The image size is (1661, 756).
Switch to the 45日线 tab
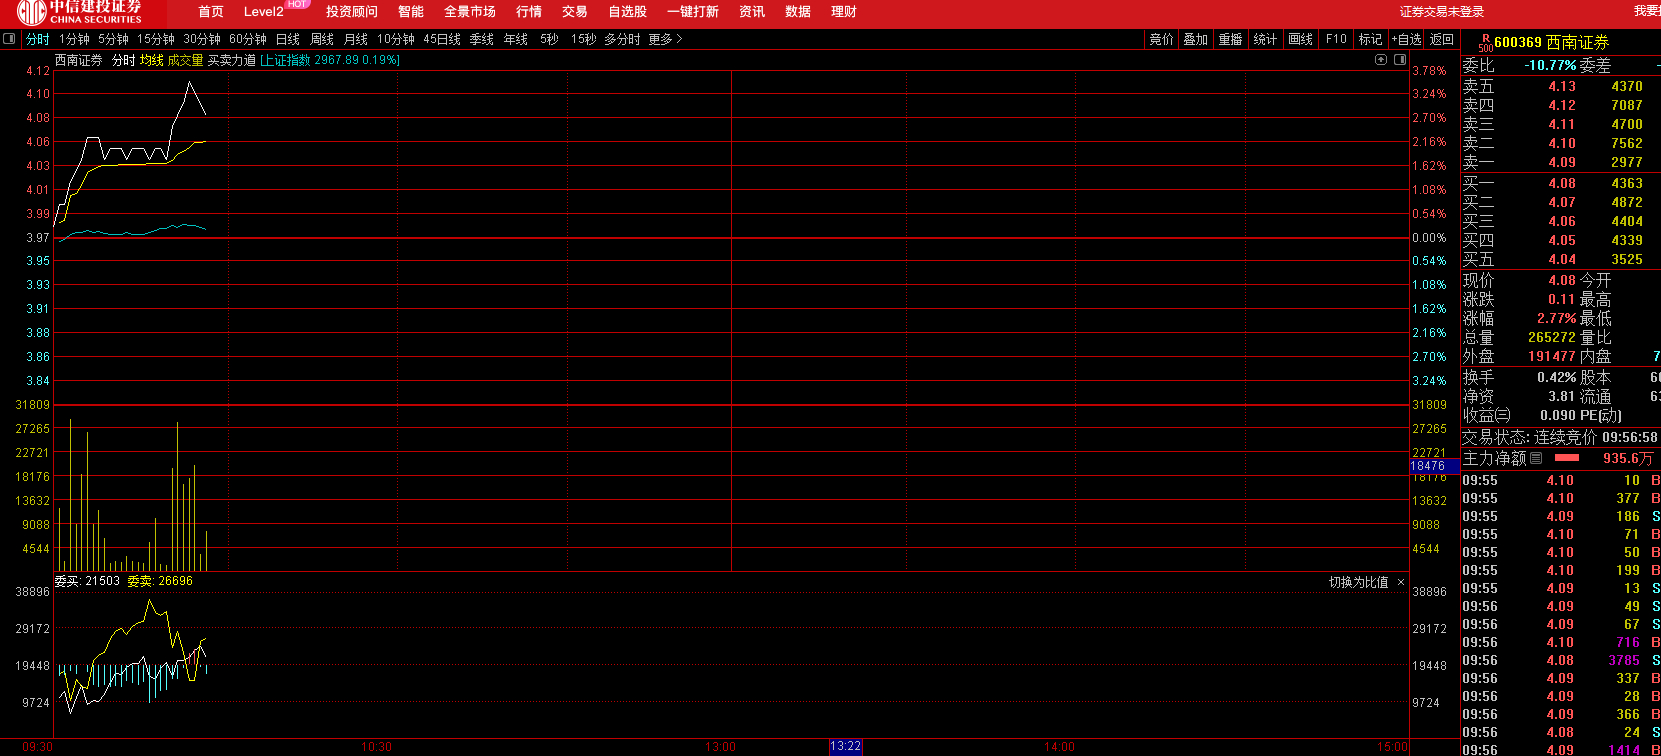point(442,39)
